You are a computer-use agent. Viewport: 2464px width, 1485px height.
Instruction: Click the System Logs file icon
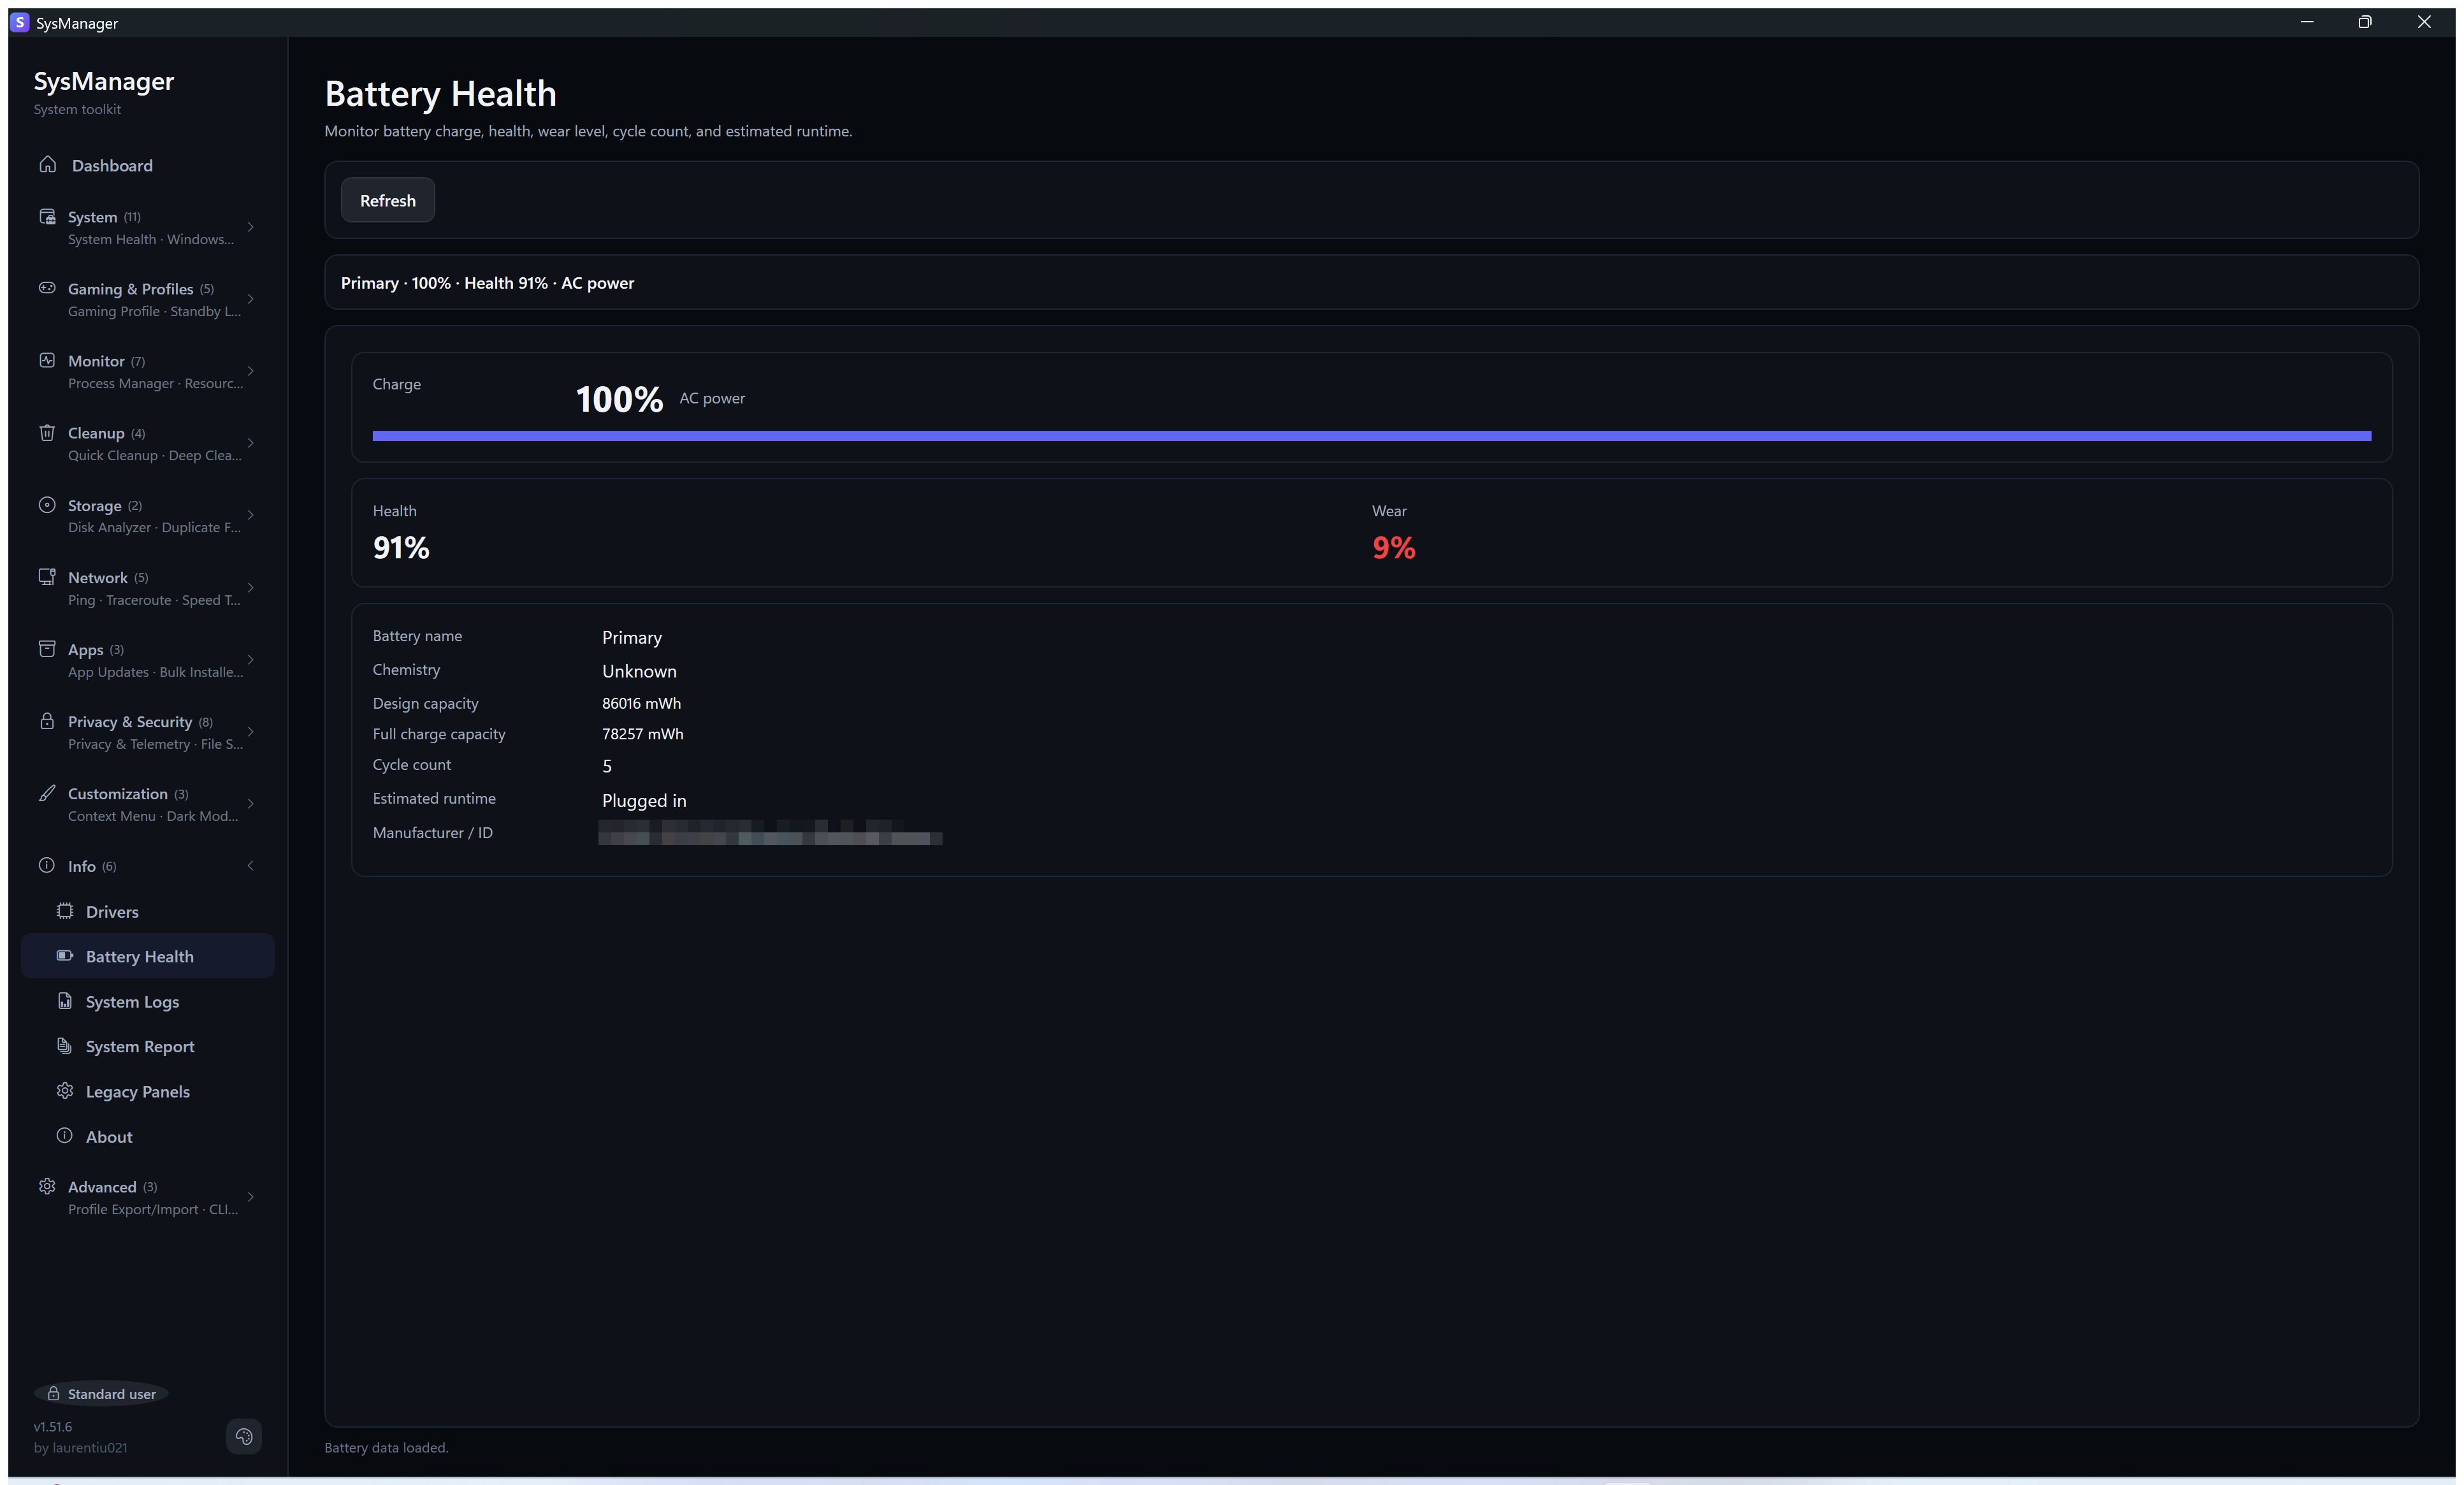pyautogui.click(x=65, y=1001)
